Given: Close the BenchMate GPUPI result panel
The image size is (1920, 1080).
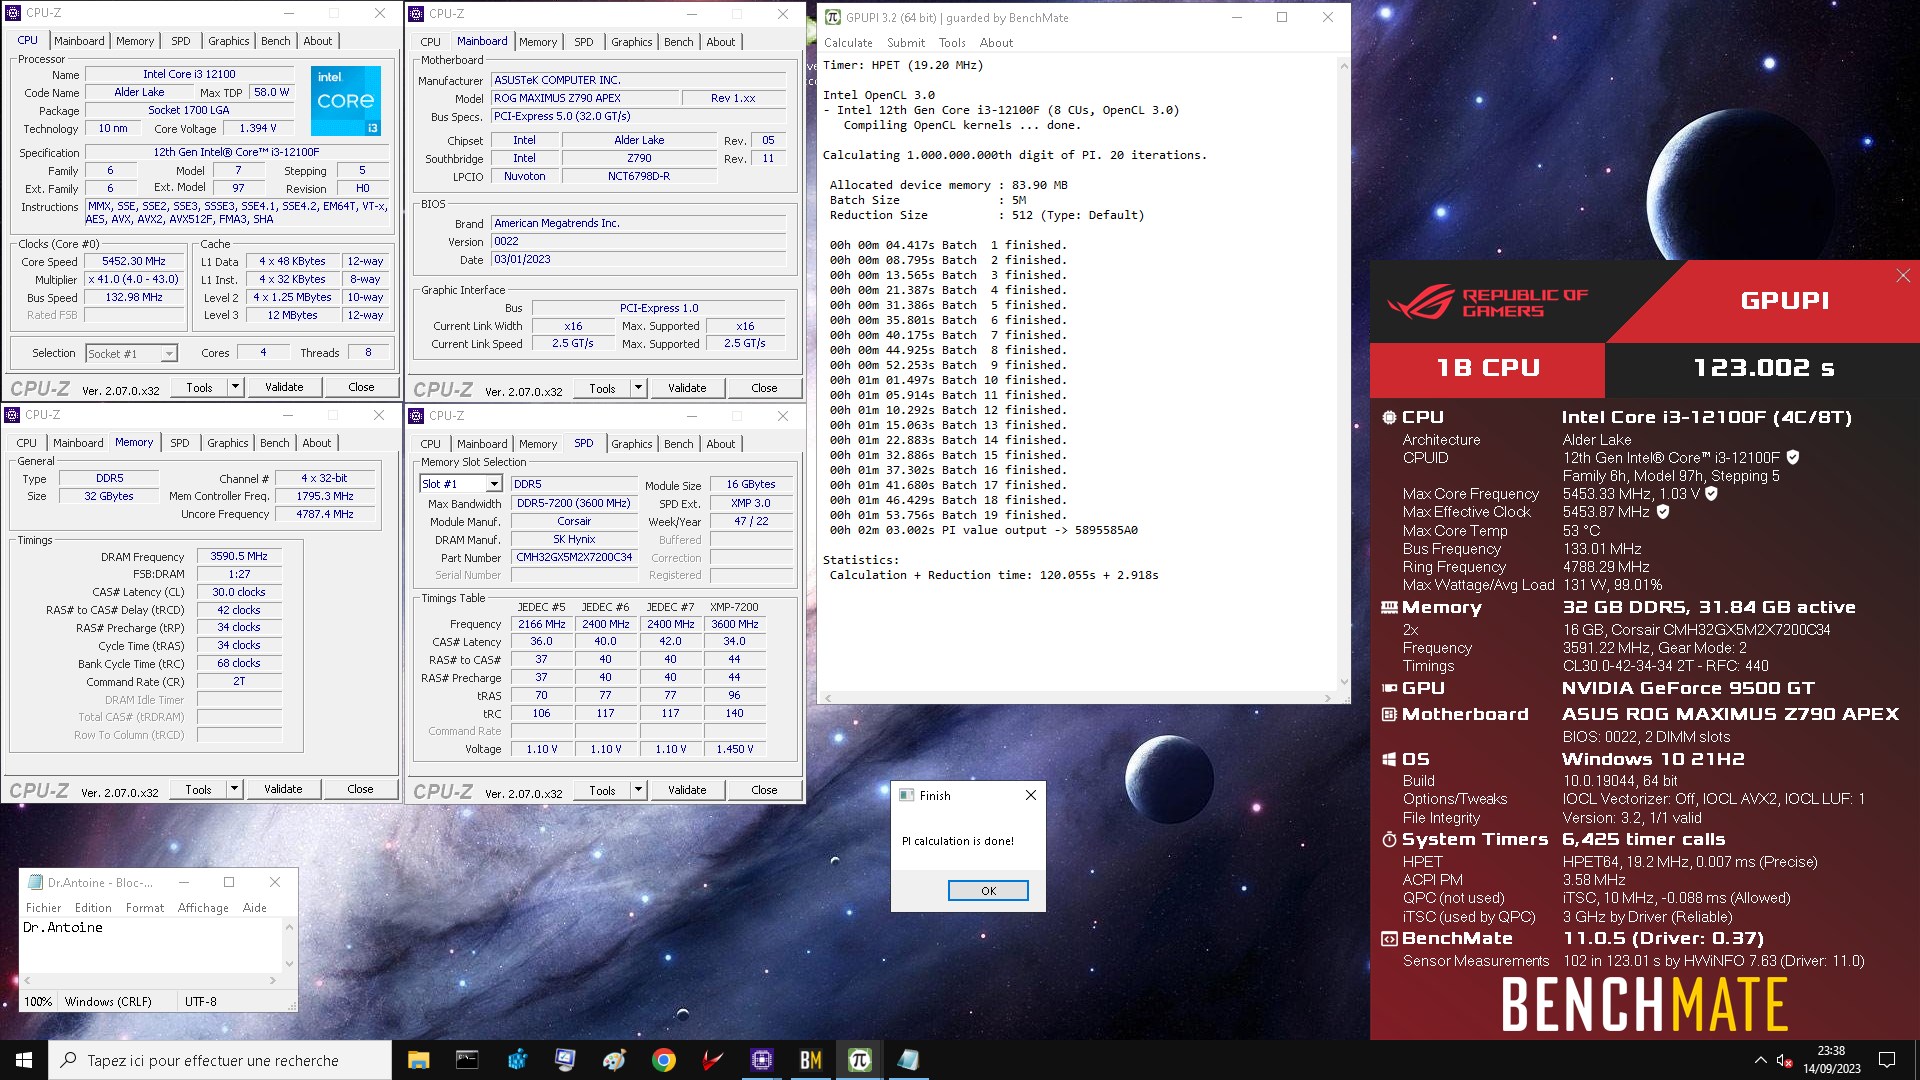Looking at the screenshot, I should [x=1902, y=276].
